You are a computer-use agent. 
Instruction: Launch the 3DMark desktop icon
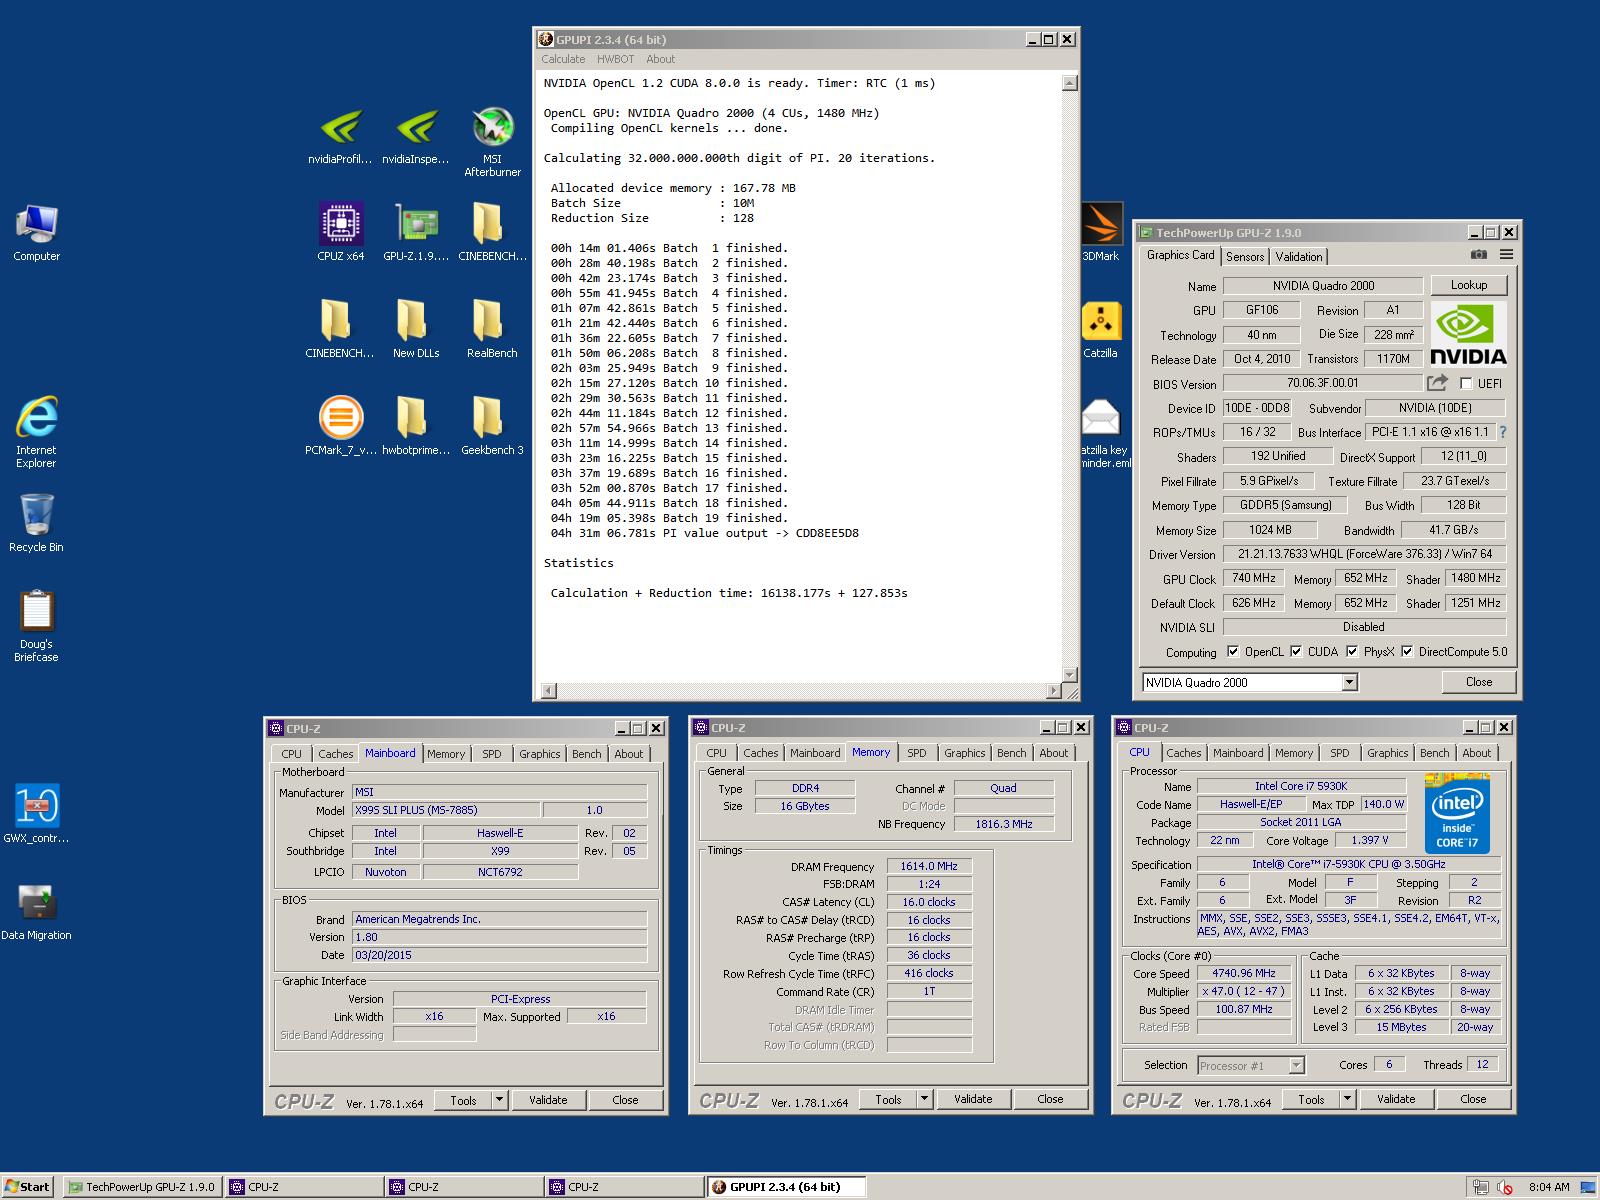click(1101, 232)
